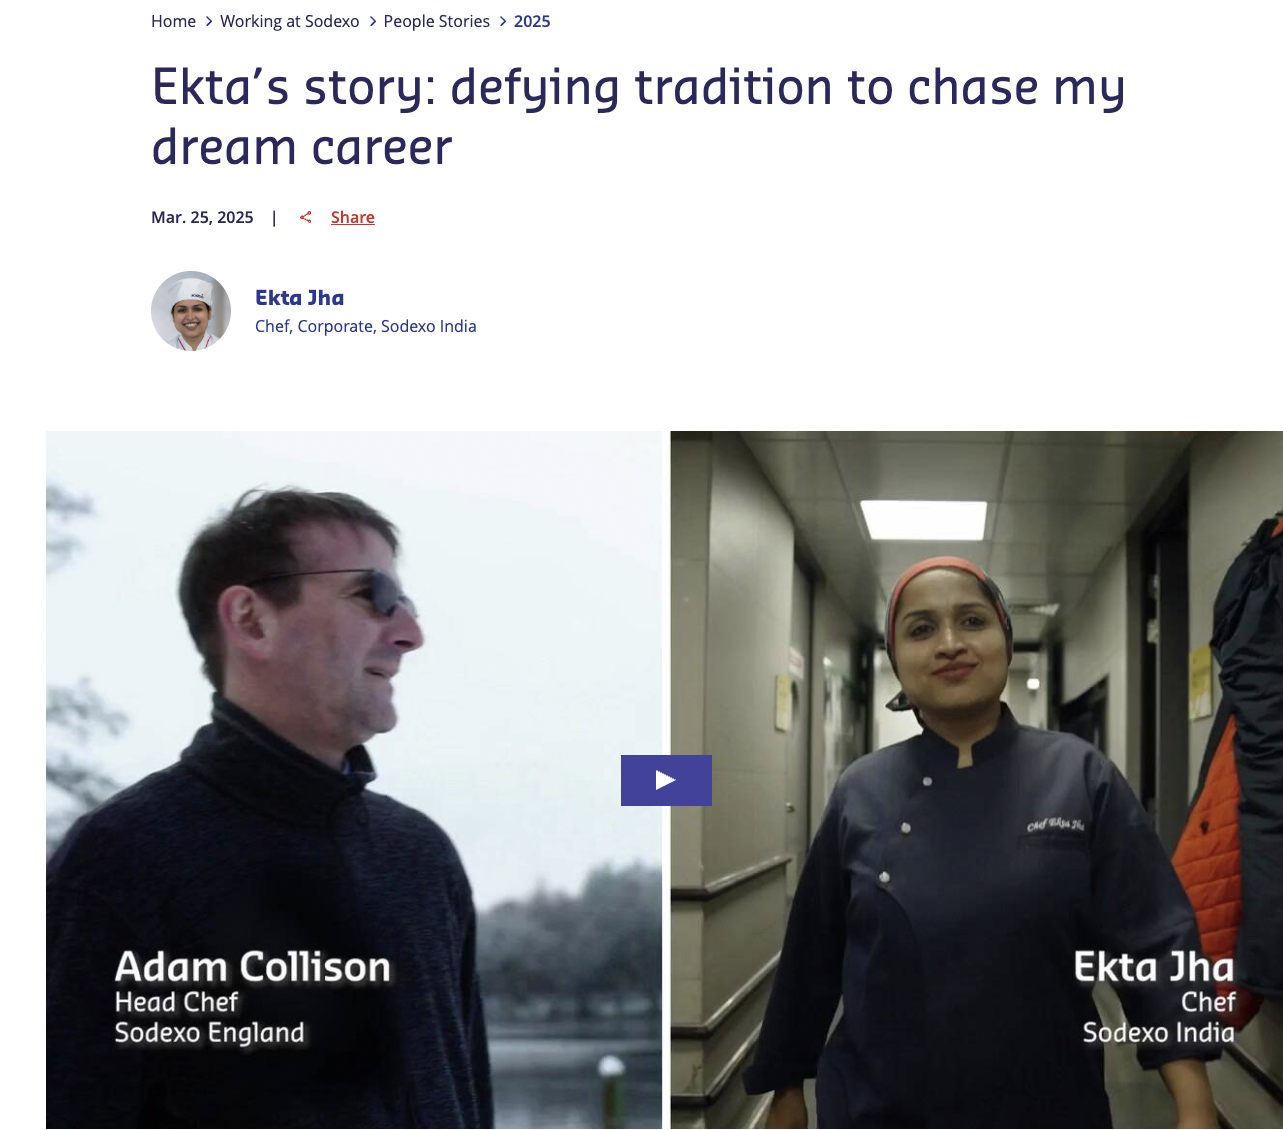Viewport: 1283px width, 1130px height.
Task: Select the 2025 breadcrumb item
Action: click(532, 21)
